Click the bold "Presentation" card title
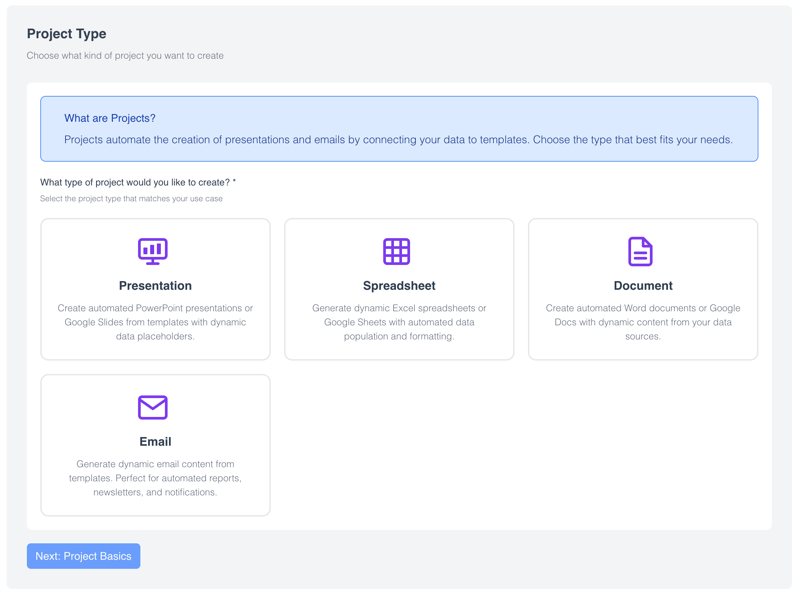 (155, 286)
